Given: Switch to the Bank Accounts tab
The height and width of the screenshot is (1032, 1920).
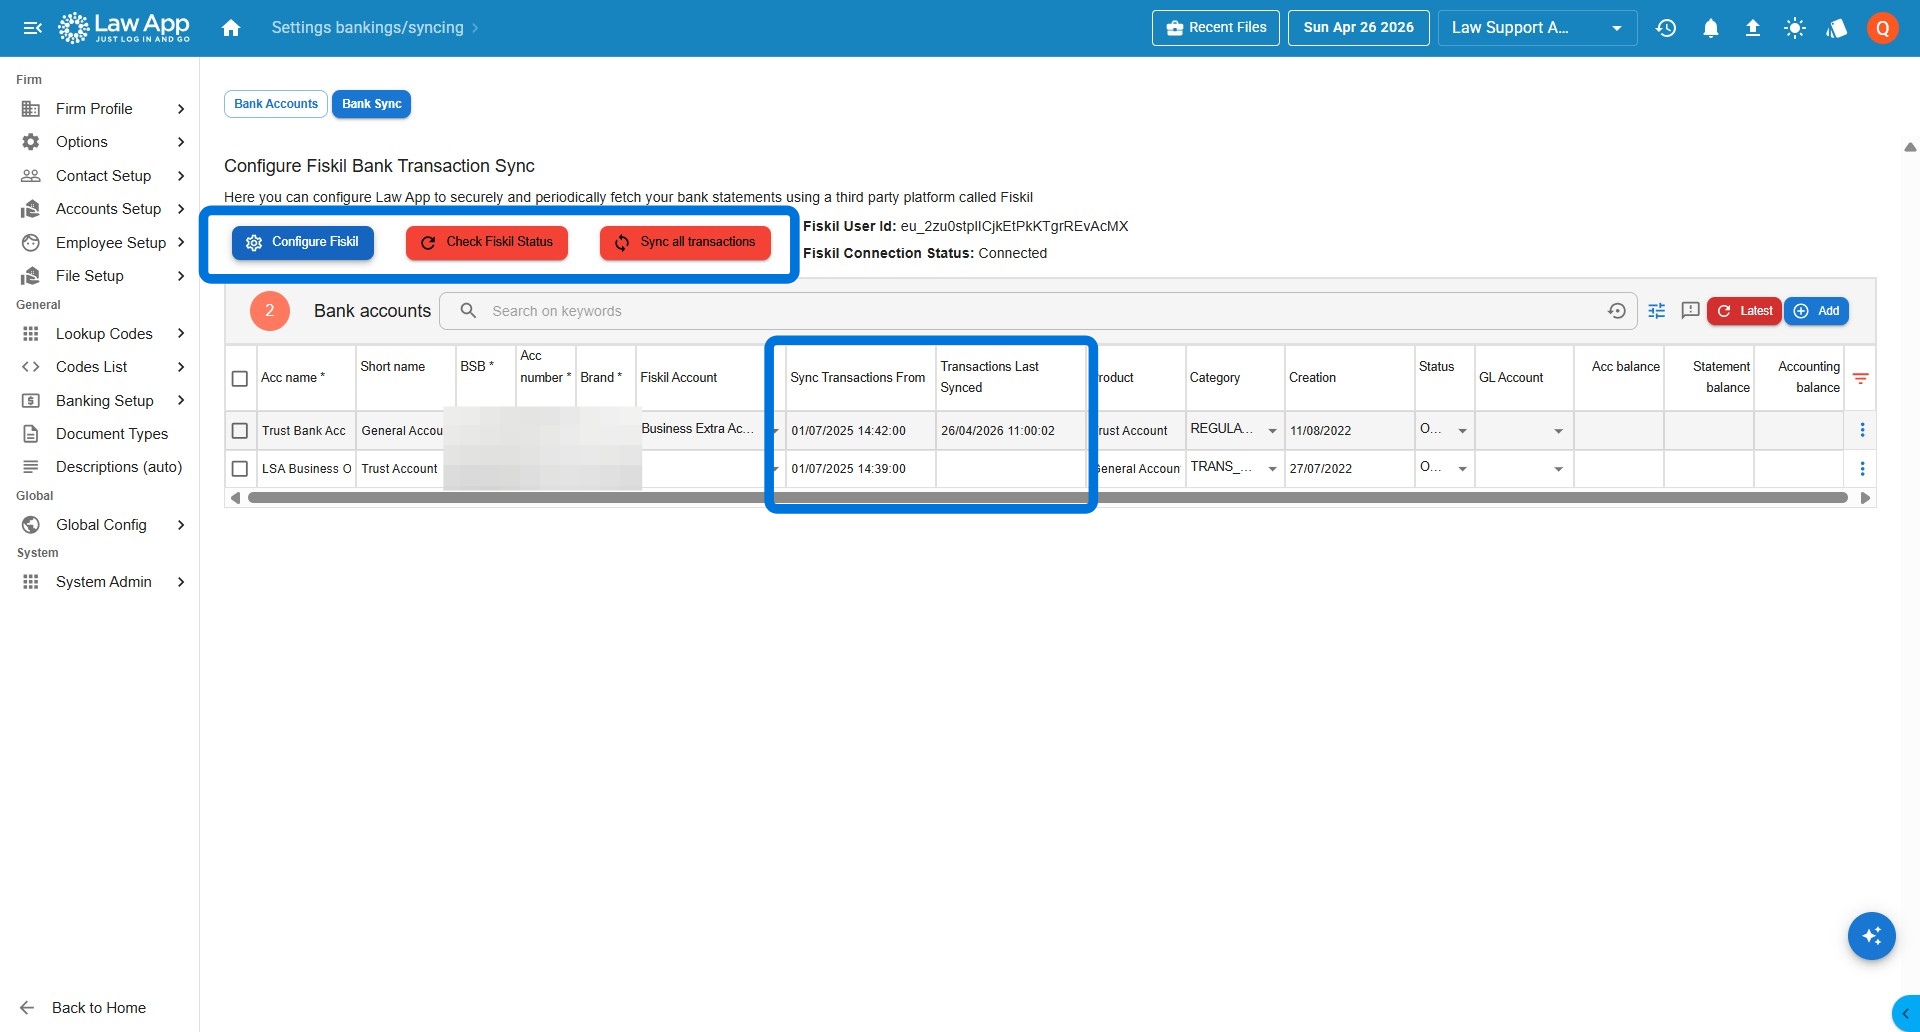Looking at the screenshot, I should (x=276, y=104).
